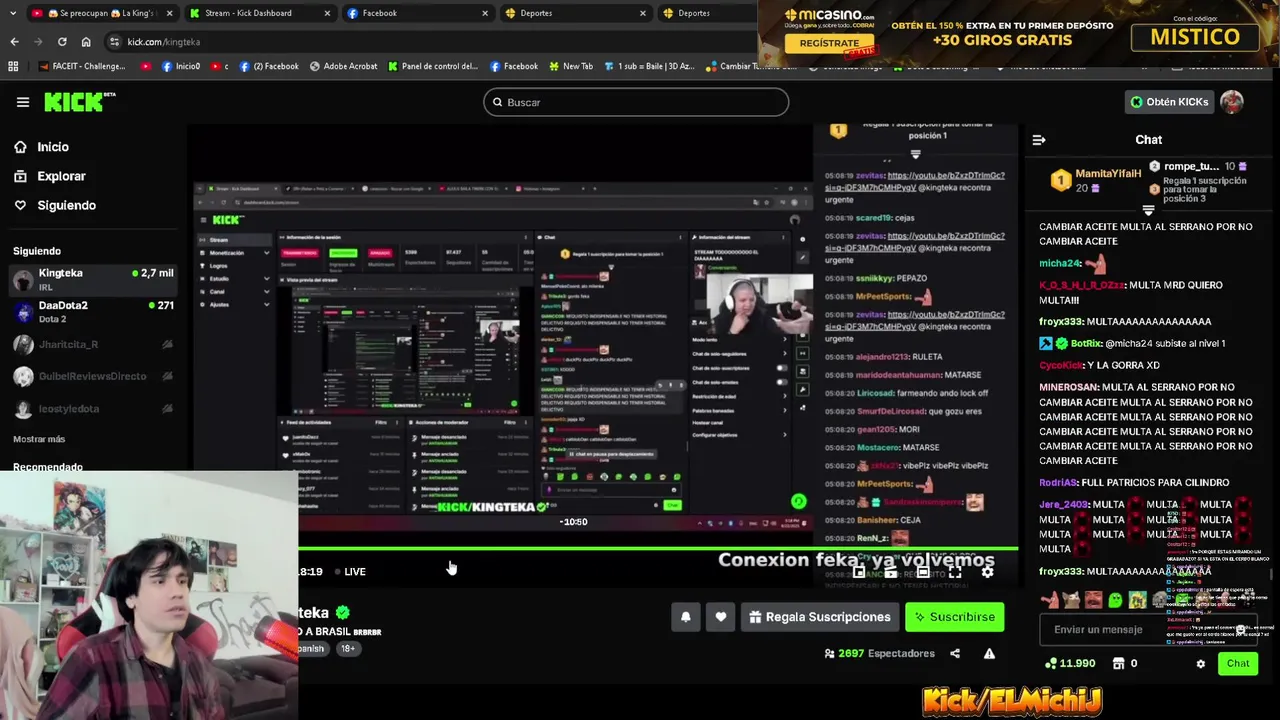Open the FACEIT - Challenge bookmark

[82, 66]
